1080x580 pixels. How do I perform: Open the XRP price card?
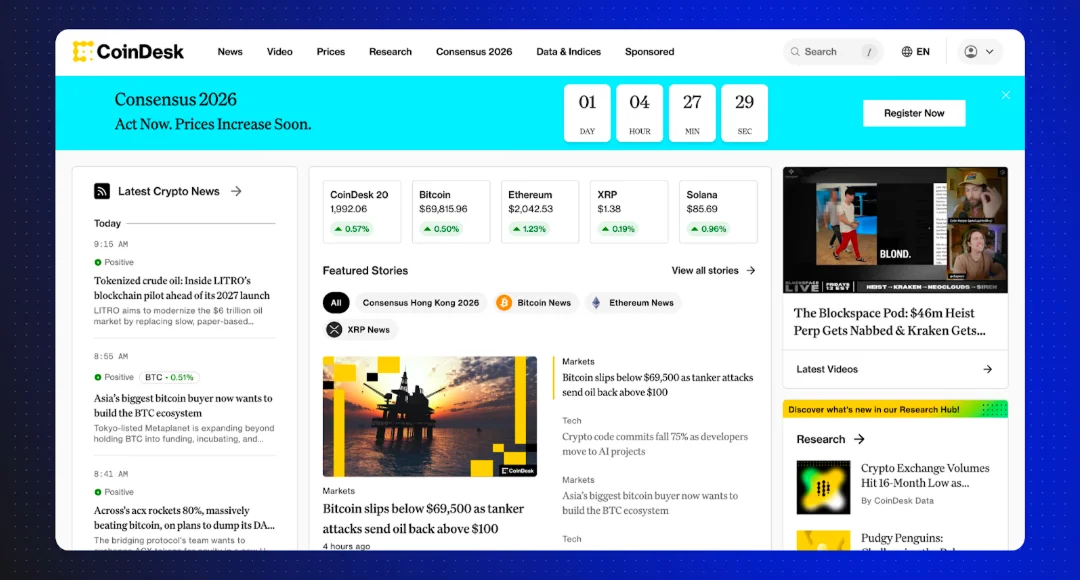629,211
